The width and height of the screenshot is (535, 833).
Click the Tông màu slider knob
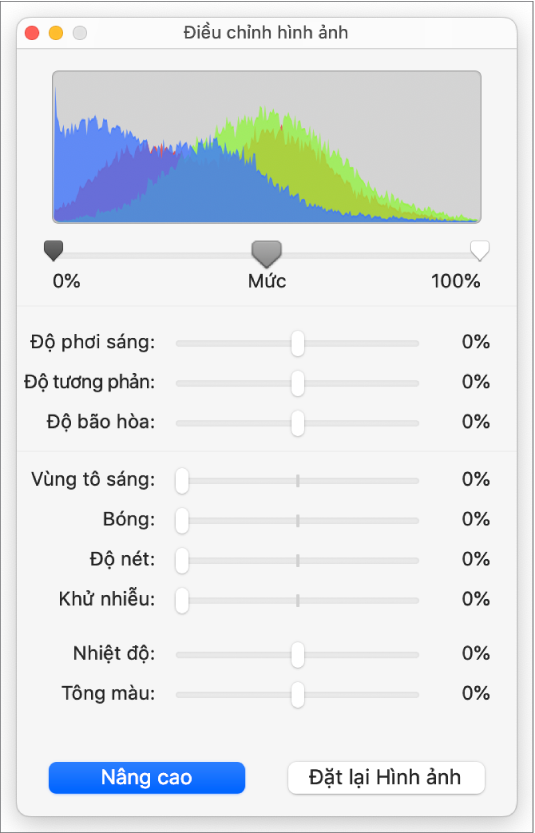pos(298,694)
